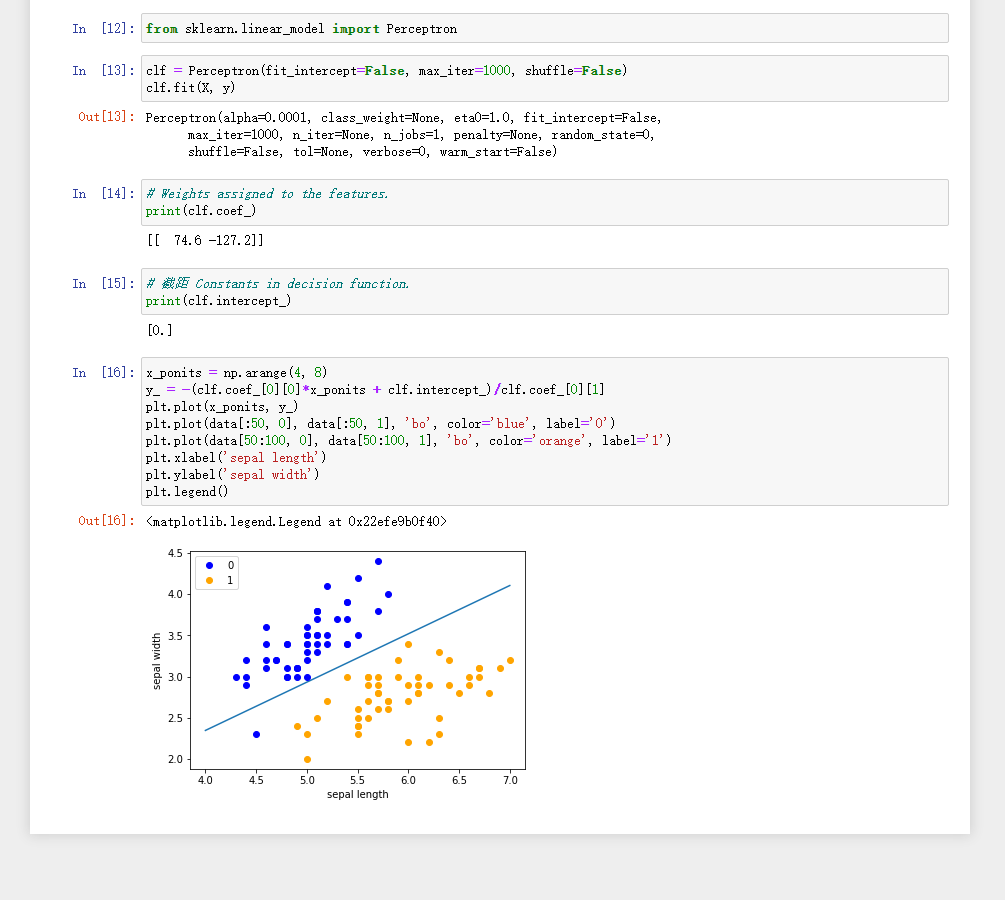1005x900 pixels.
Task: Click the blue legend marker for class 0
Action: (x=209, y=566)
